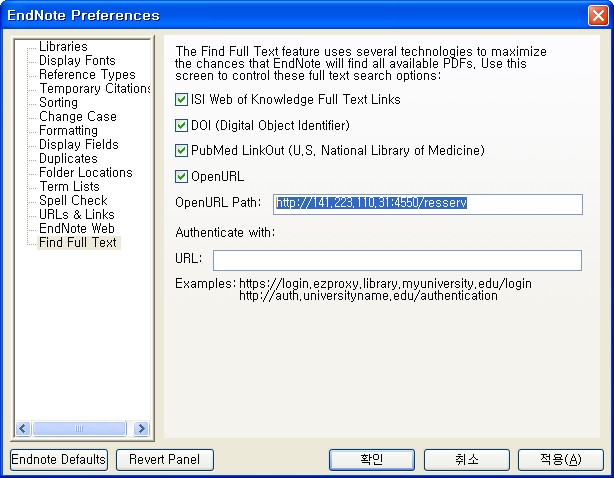Open Change Case preferences
This screenshot has width=614, height=478.
pyautogui.click(x=78, y=116)
